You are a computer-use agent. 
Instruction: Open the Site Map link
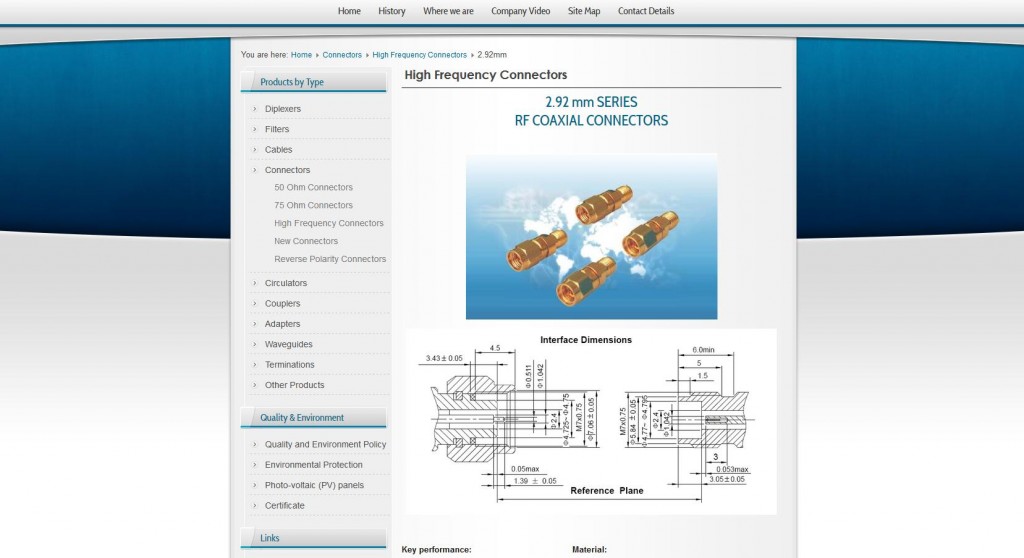coord(584,11)
